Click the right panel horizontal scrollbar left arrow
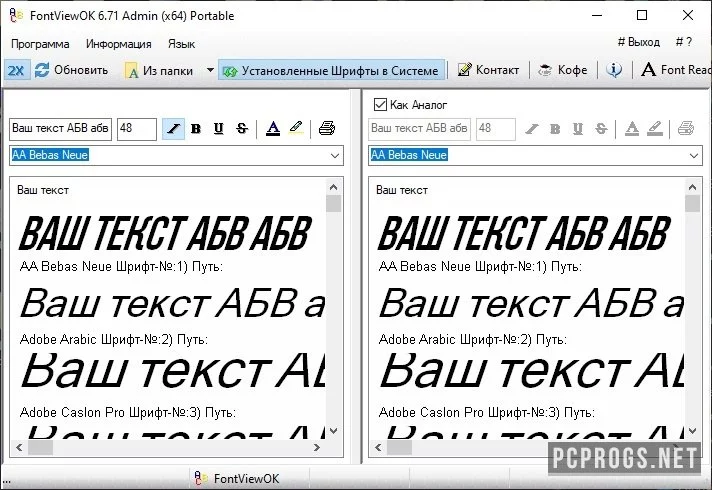712x490 pixels. point(378,447)
